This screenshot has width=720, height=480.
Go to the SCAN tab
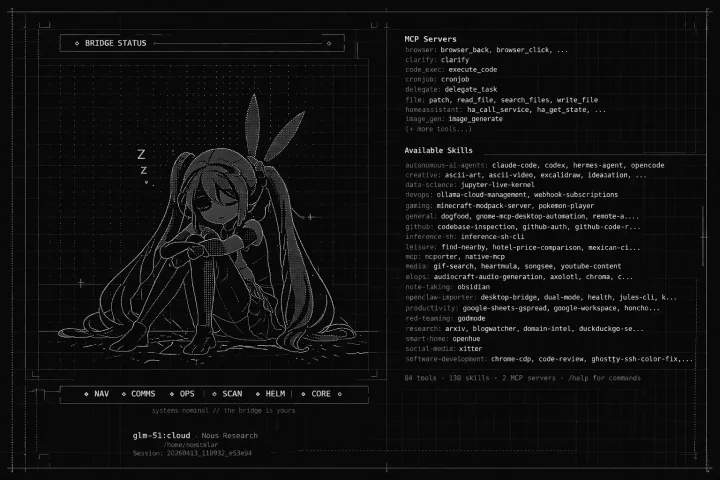coord(232,394)
